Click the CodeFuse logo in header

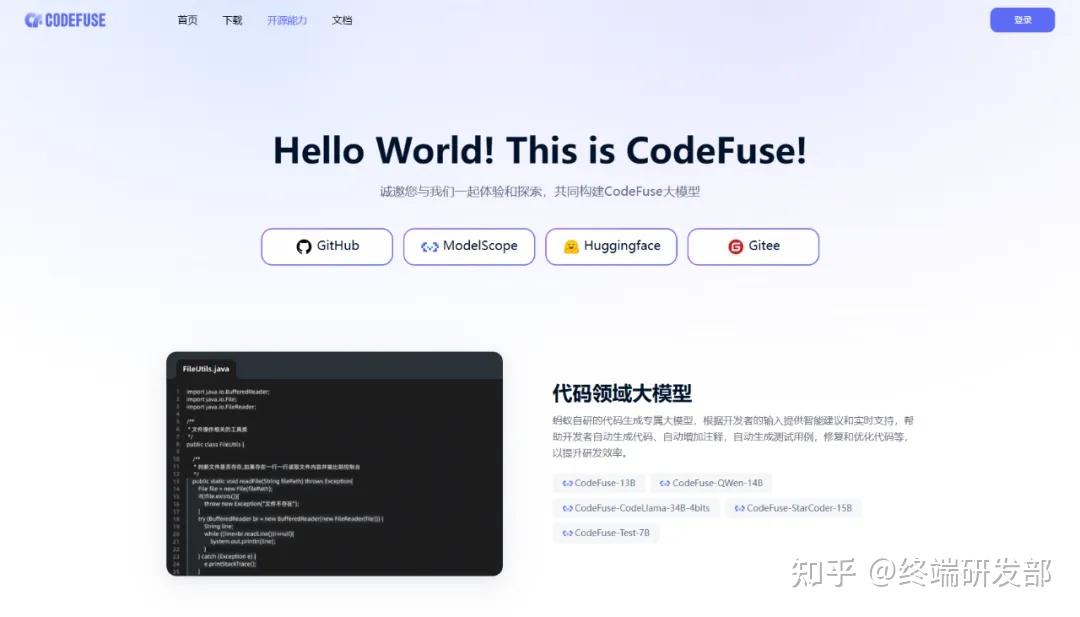(x=65, y=20)
